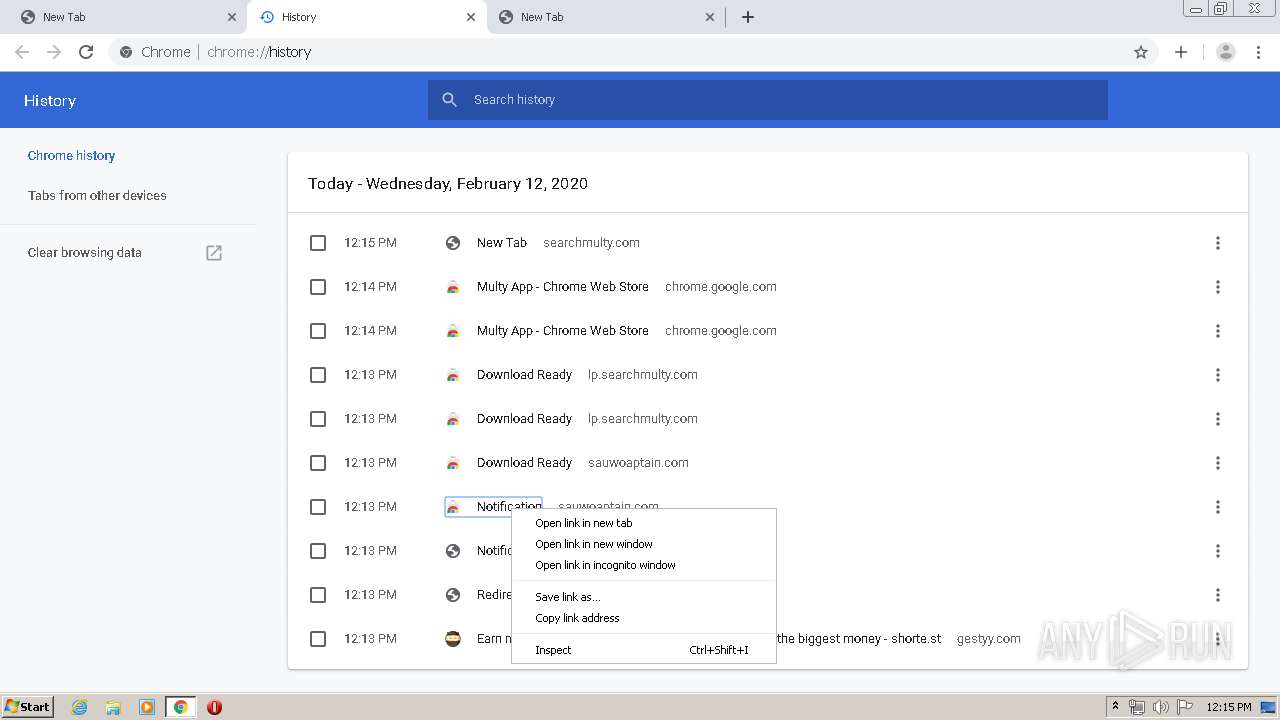The width and height of the screenshot is (1280, 720).
Task: Check the Redire entry checkbox
Action: tap(318, 595)
